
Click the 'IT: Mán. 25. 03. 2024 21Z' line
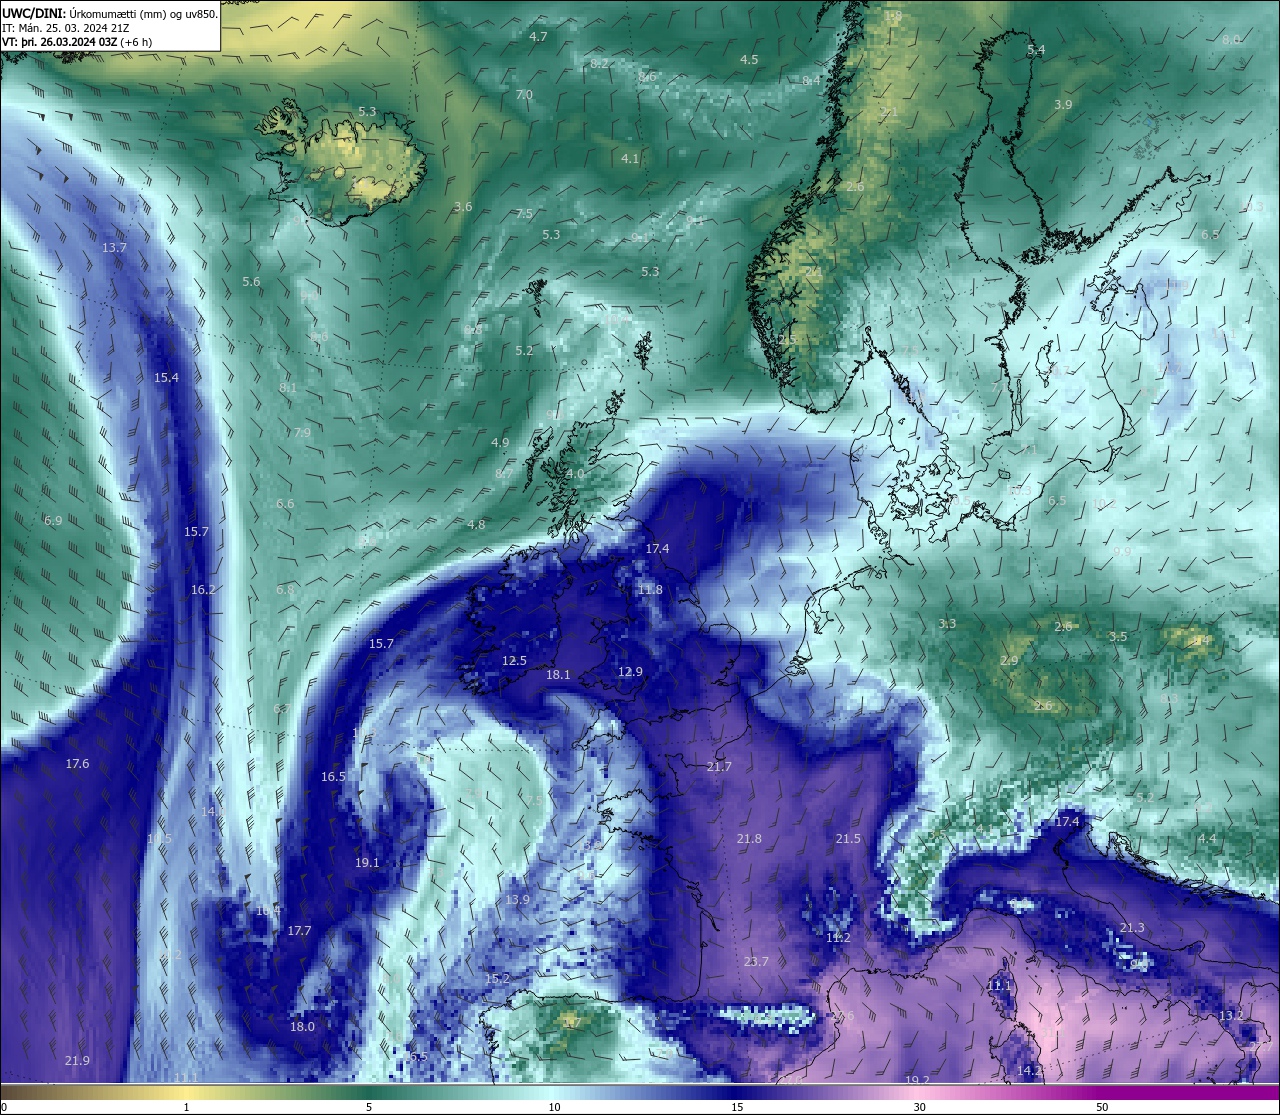66,28
